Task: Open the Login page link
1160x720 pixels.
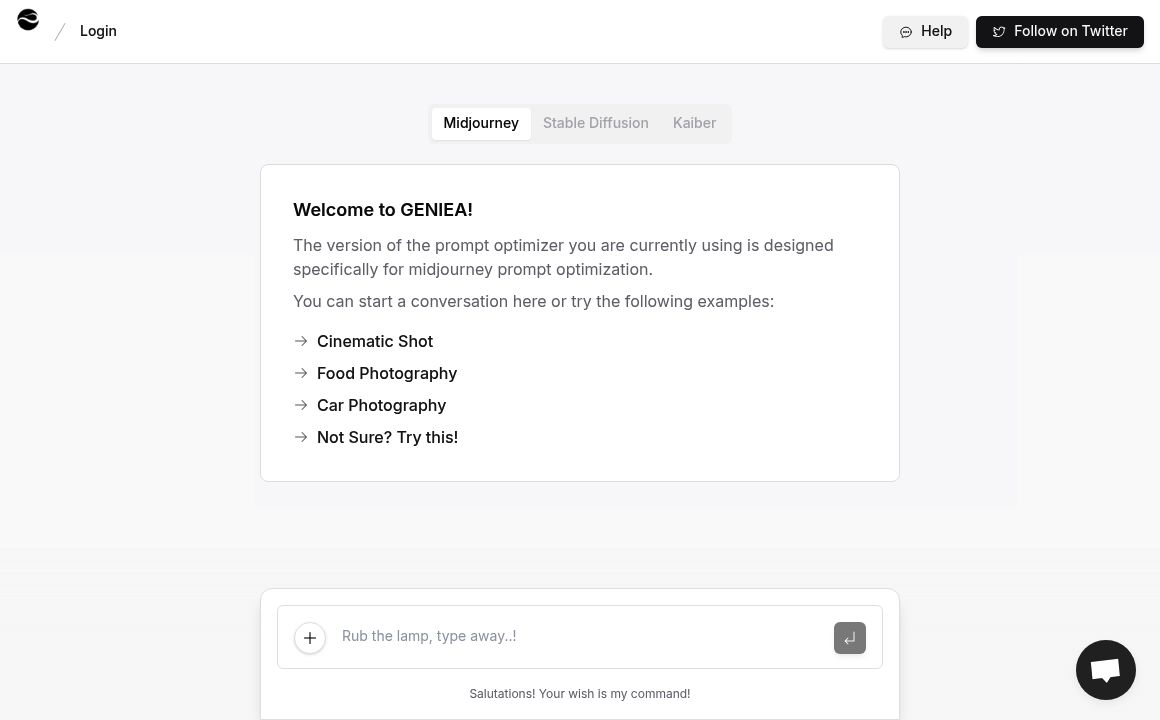Action: pos(98,31)
